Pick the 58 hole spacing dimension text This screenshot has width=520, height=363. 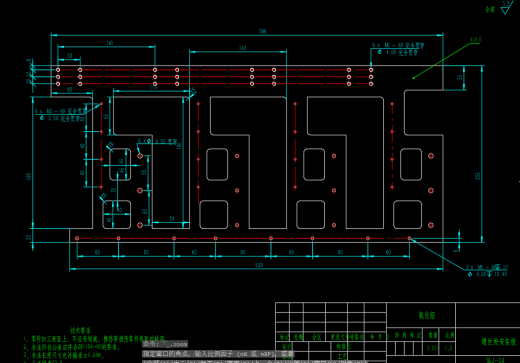(70, 56)
